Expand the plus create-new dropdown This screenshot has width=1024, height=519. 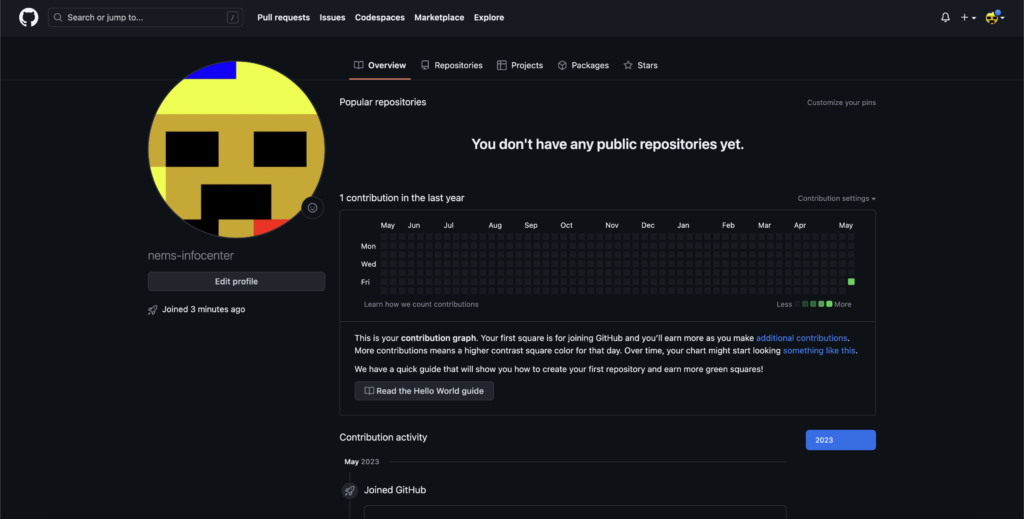click(968, 18)
